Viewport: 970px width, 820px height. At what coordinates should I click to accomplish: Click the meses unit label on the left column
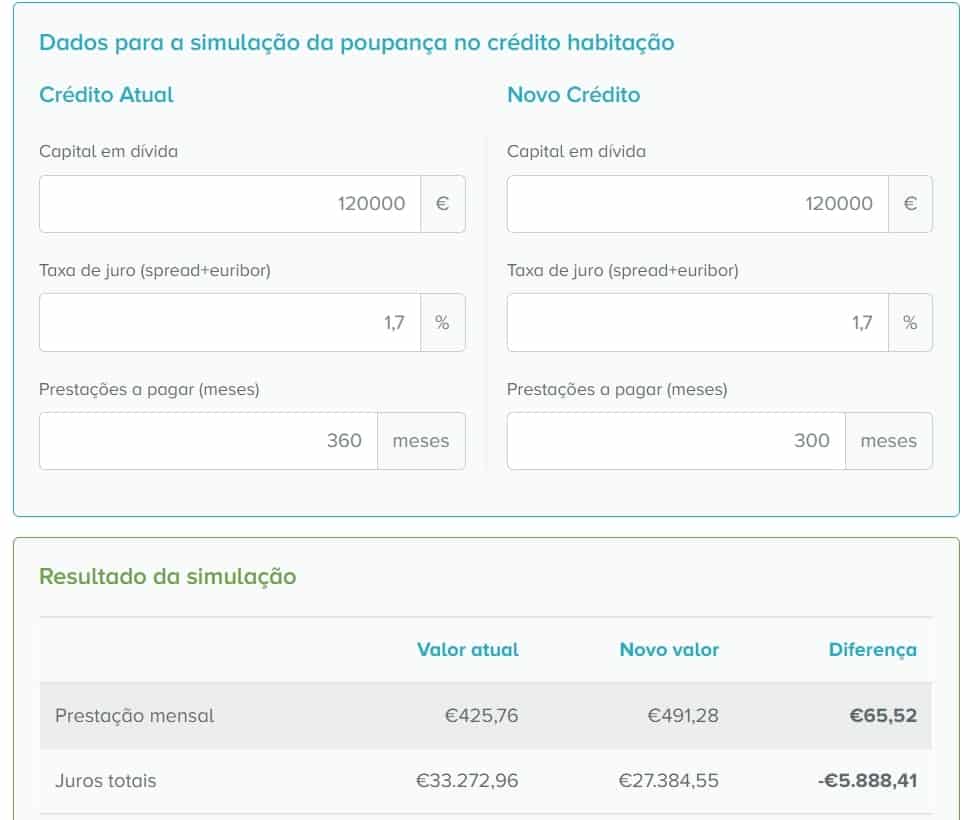click(421, 440)
